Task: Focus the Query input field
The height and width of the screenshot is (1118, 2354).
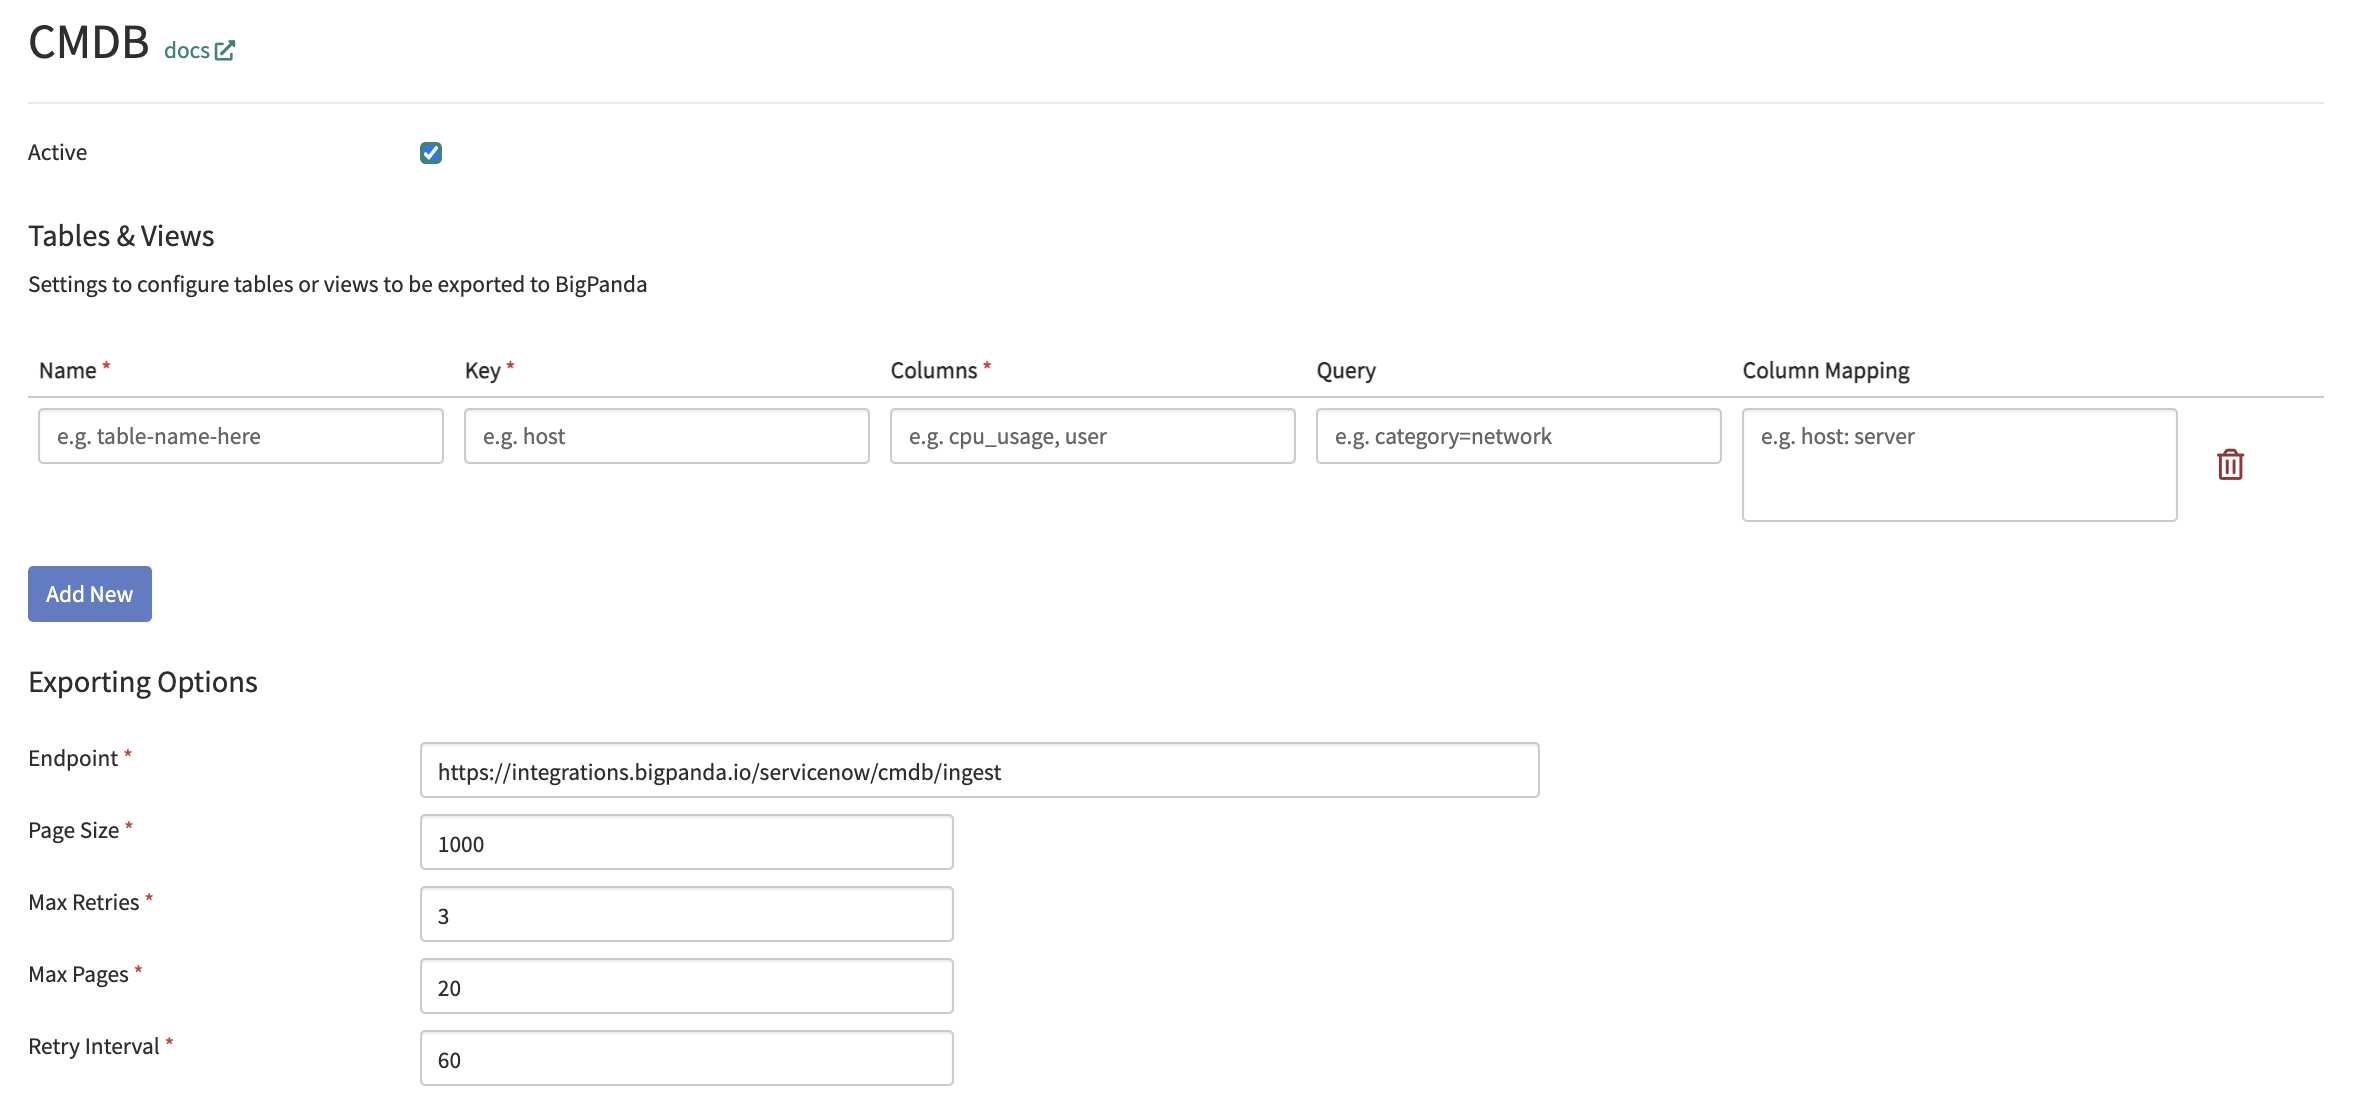Action: coord(1519,436)
